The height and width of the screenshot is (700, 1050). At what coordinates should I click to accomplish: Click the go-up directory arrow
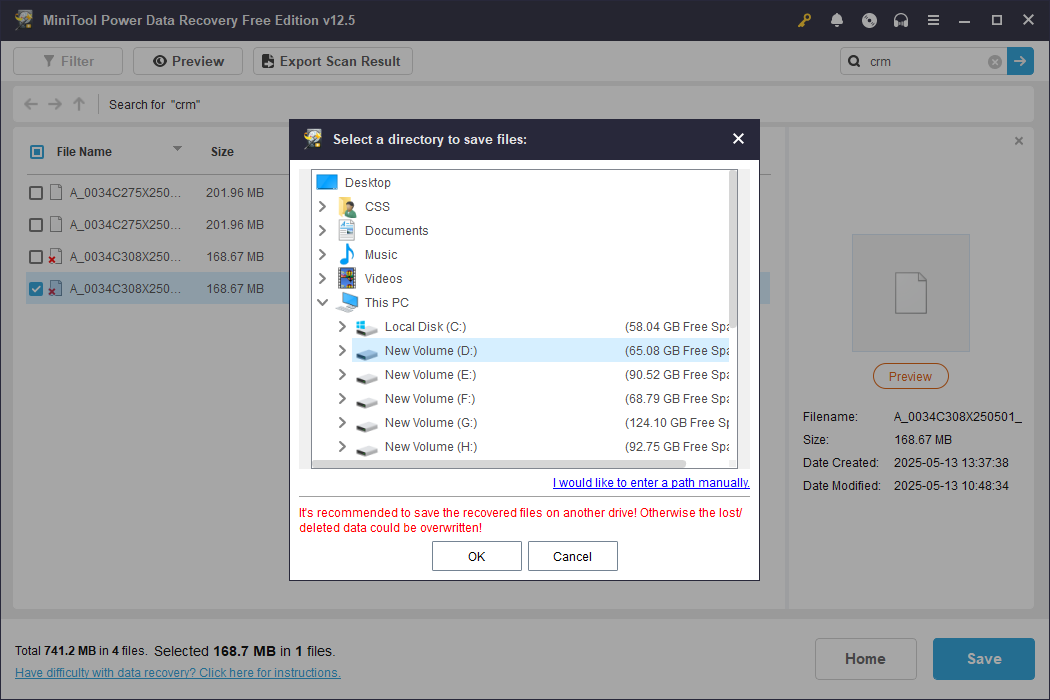pyautogui.click(x=78, y=103)
